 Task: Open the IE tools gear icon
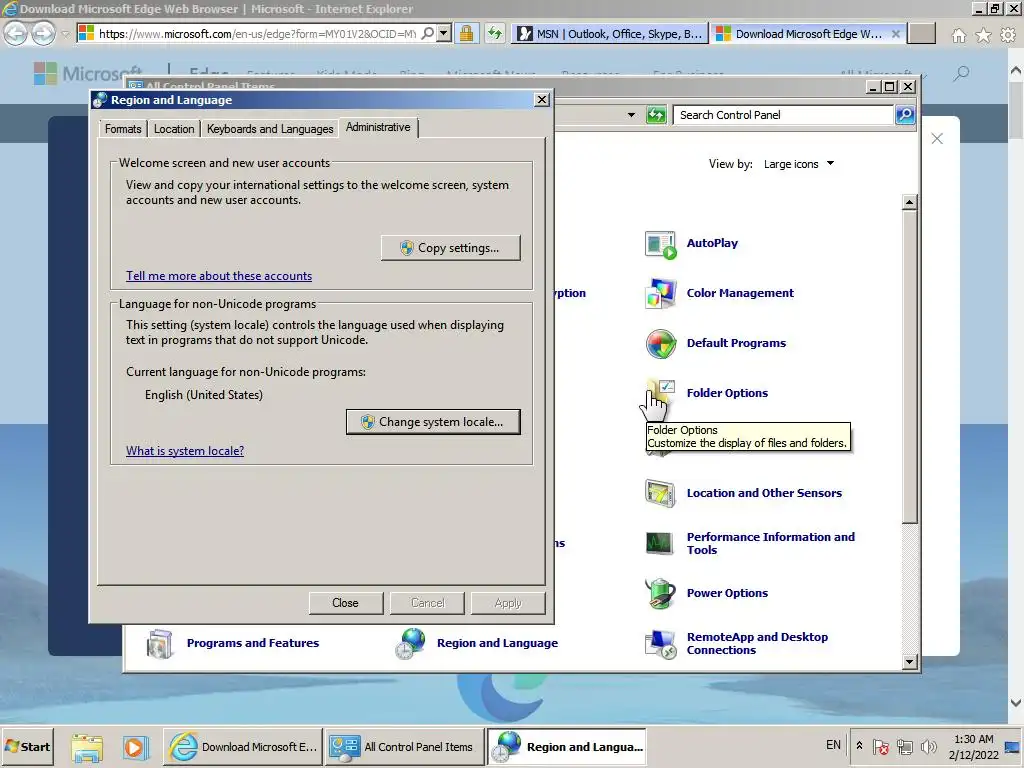point(1008,35)
